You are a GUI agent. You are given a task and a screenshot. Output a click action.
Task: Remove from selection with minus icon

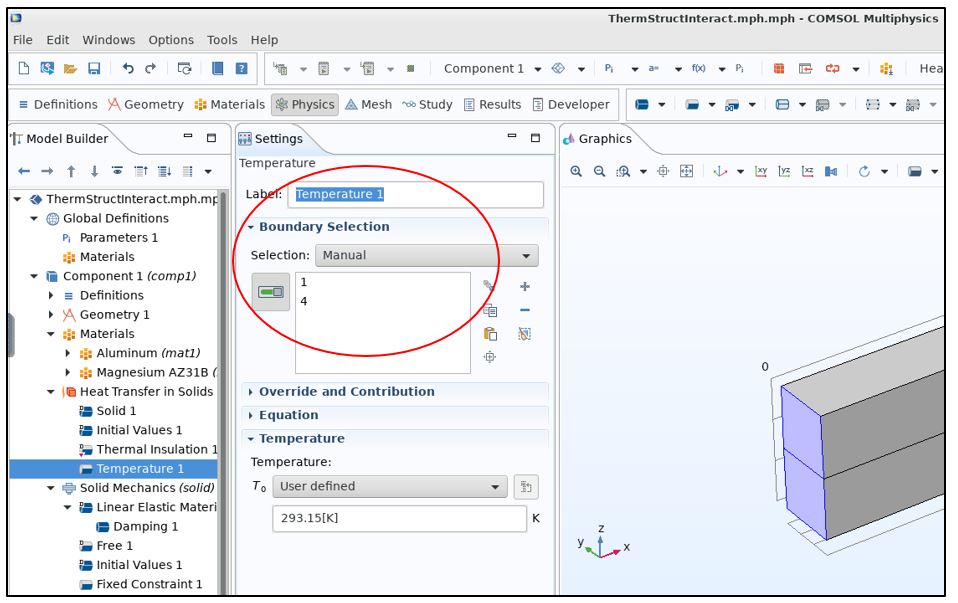524,310
